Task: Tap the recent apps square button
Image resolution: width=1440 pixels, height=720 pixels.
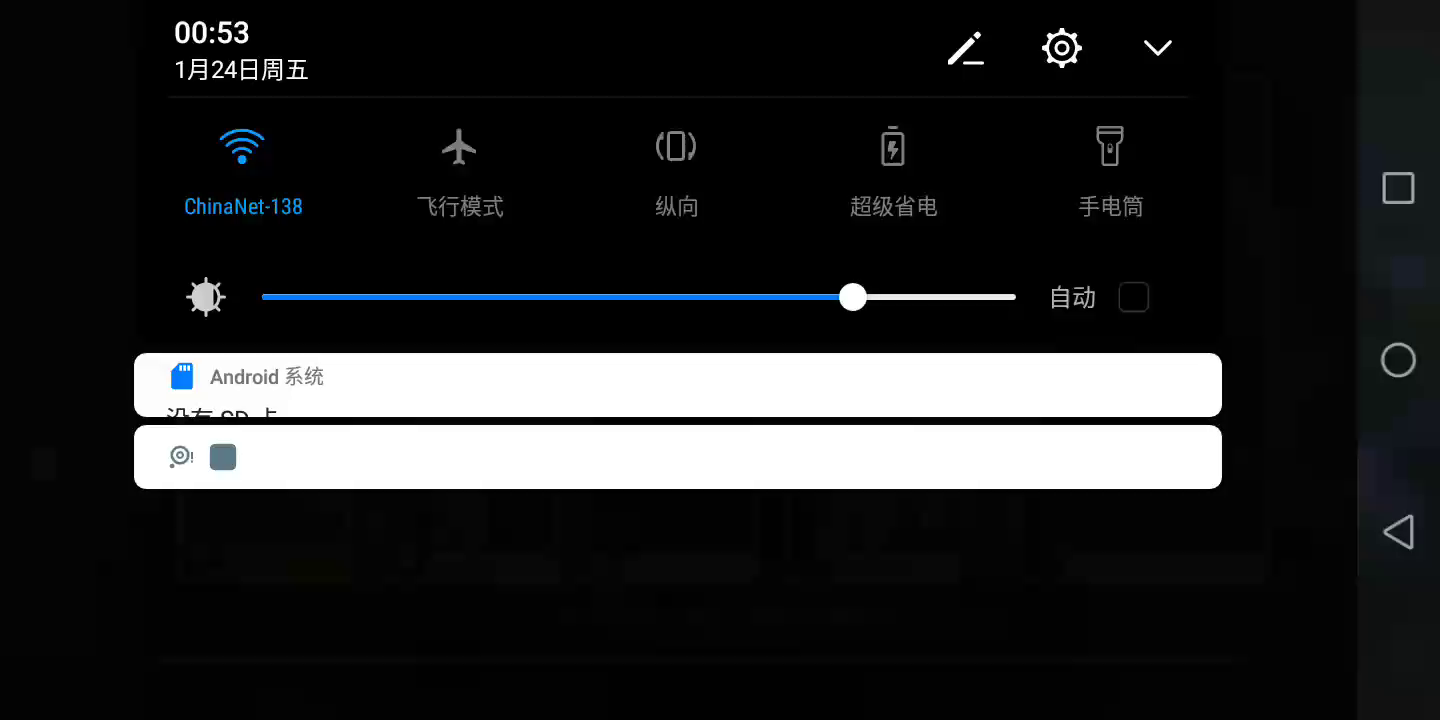Action: 1398,188
